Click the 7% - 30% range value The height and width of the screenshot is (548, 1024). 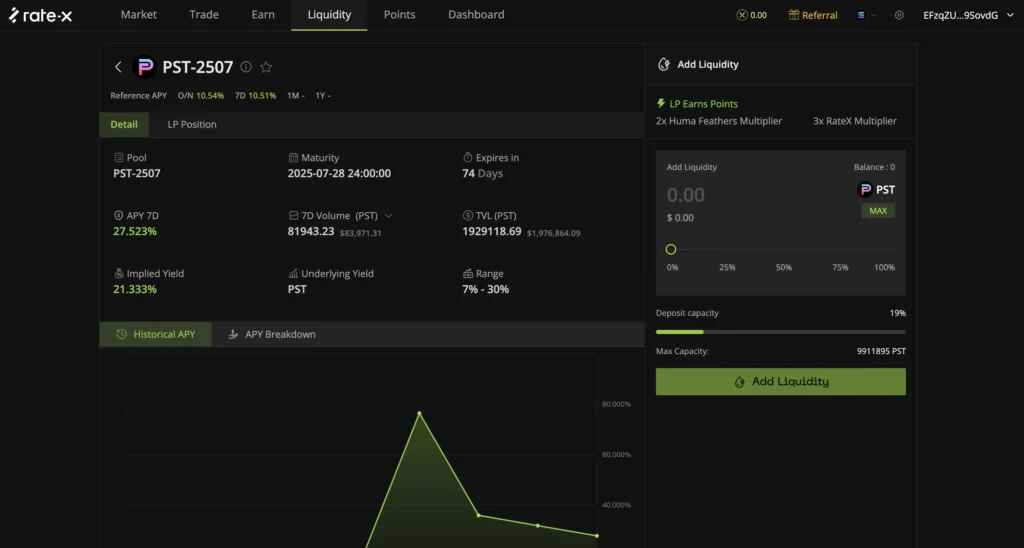coord(485,289)
